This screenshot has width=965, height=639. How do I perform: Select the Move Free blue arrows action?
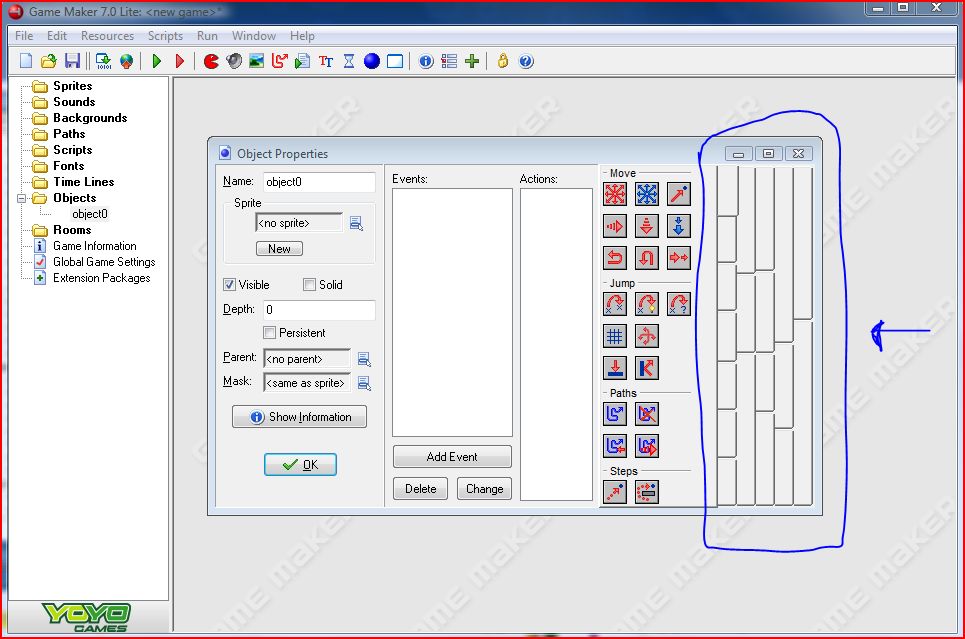[648, 194]
